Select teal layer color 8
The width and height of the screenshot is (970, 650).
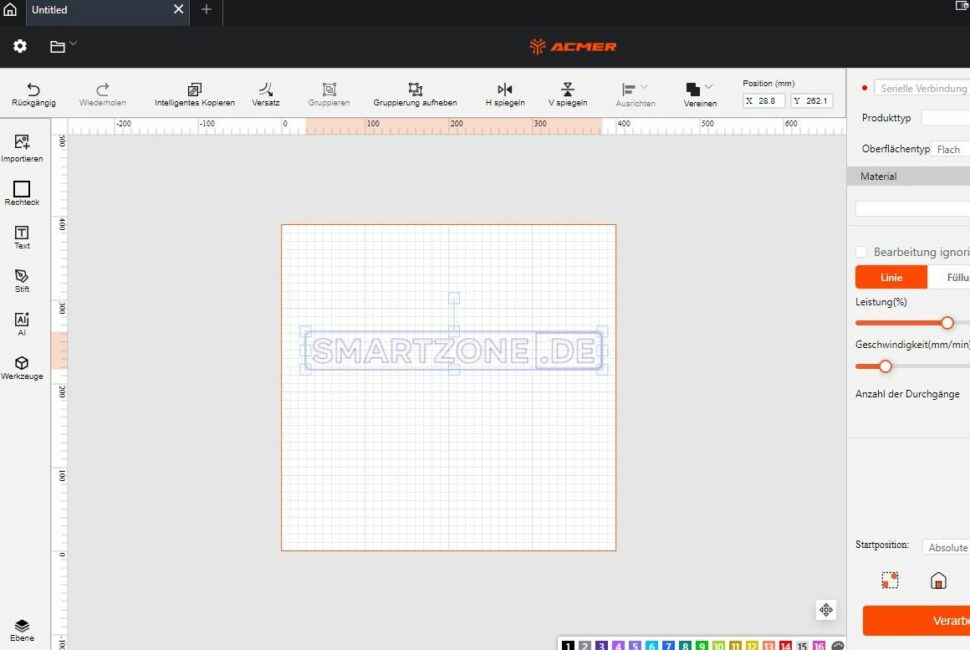685,645
